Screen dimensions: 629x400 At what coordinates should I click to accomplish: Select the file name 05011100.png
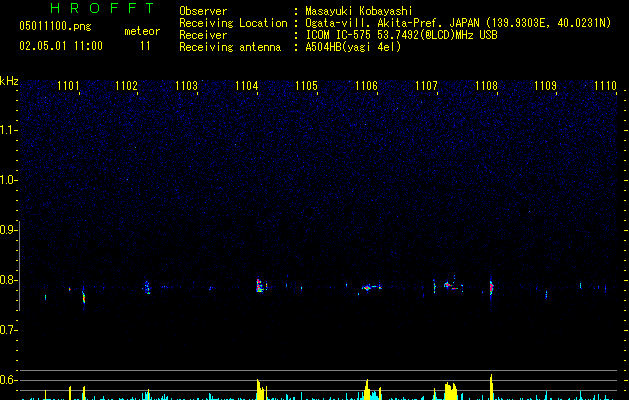point(55,27)
